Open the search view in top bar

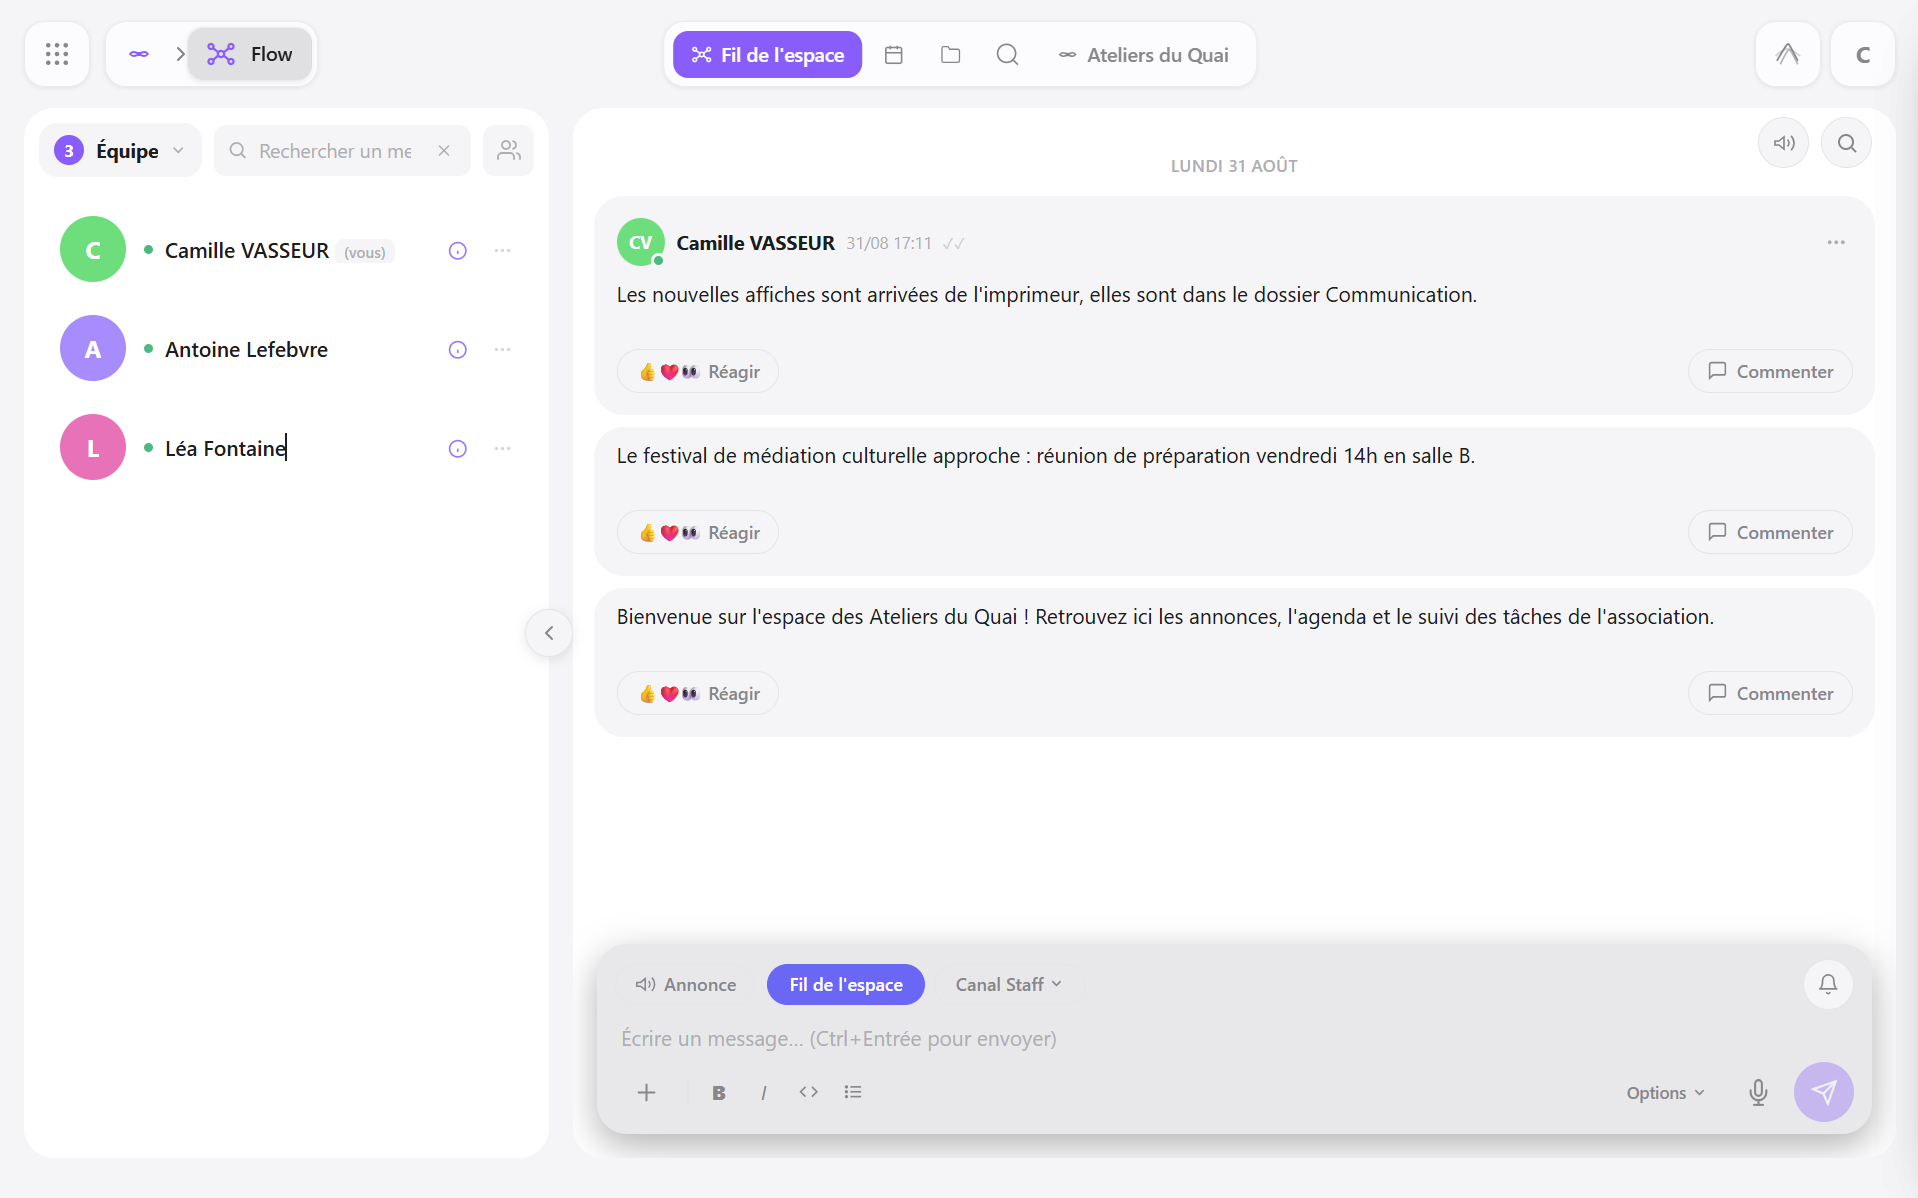pyautogui.click(x=1008, y=55)
